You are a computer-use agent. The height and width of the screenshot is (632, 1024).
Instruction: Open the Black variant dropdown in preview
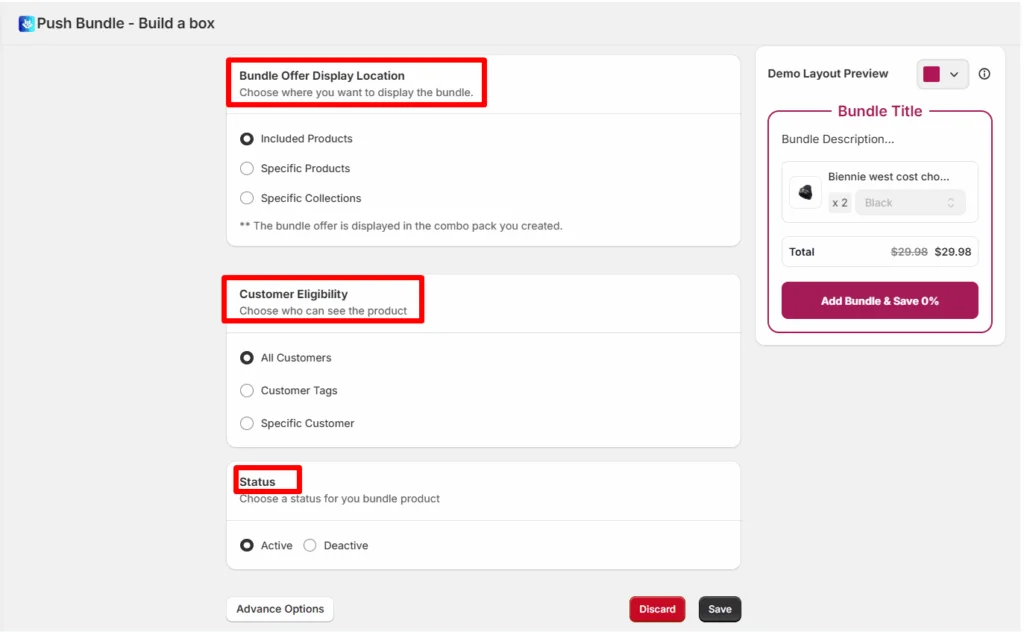910,203
